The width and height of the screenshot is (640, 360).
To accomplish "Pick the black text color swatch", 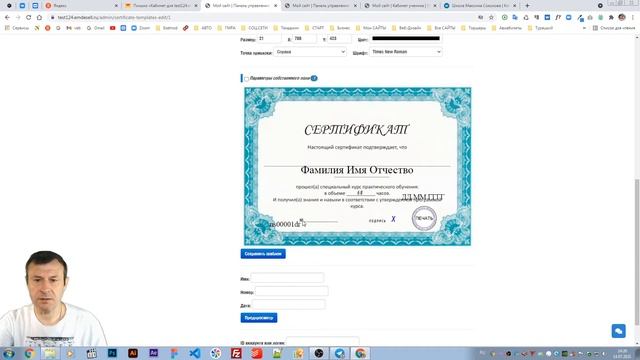I will pyautogui.click(x=406, y=39).
